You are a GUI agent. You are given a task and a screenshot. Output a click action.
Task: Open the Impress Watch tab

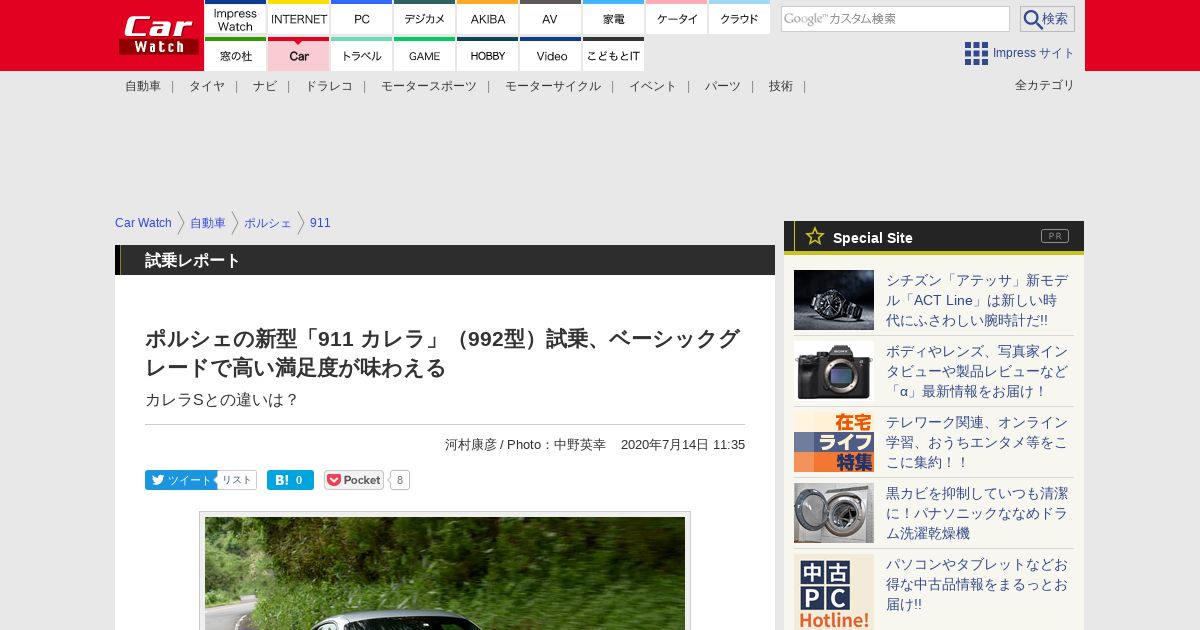point(235,18)
